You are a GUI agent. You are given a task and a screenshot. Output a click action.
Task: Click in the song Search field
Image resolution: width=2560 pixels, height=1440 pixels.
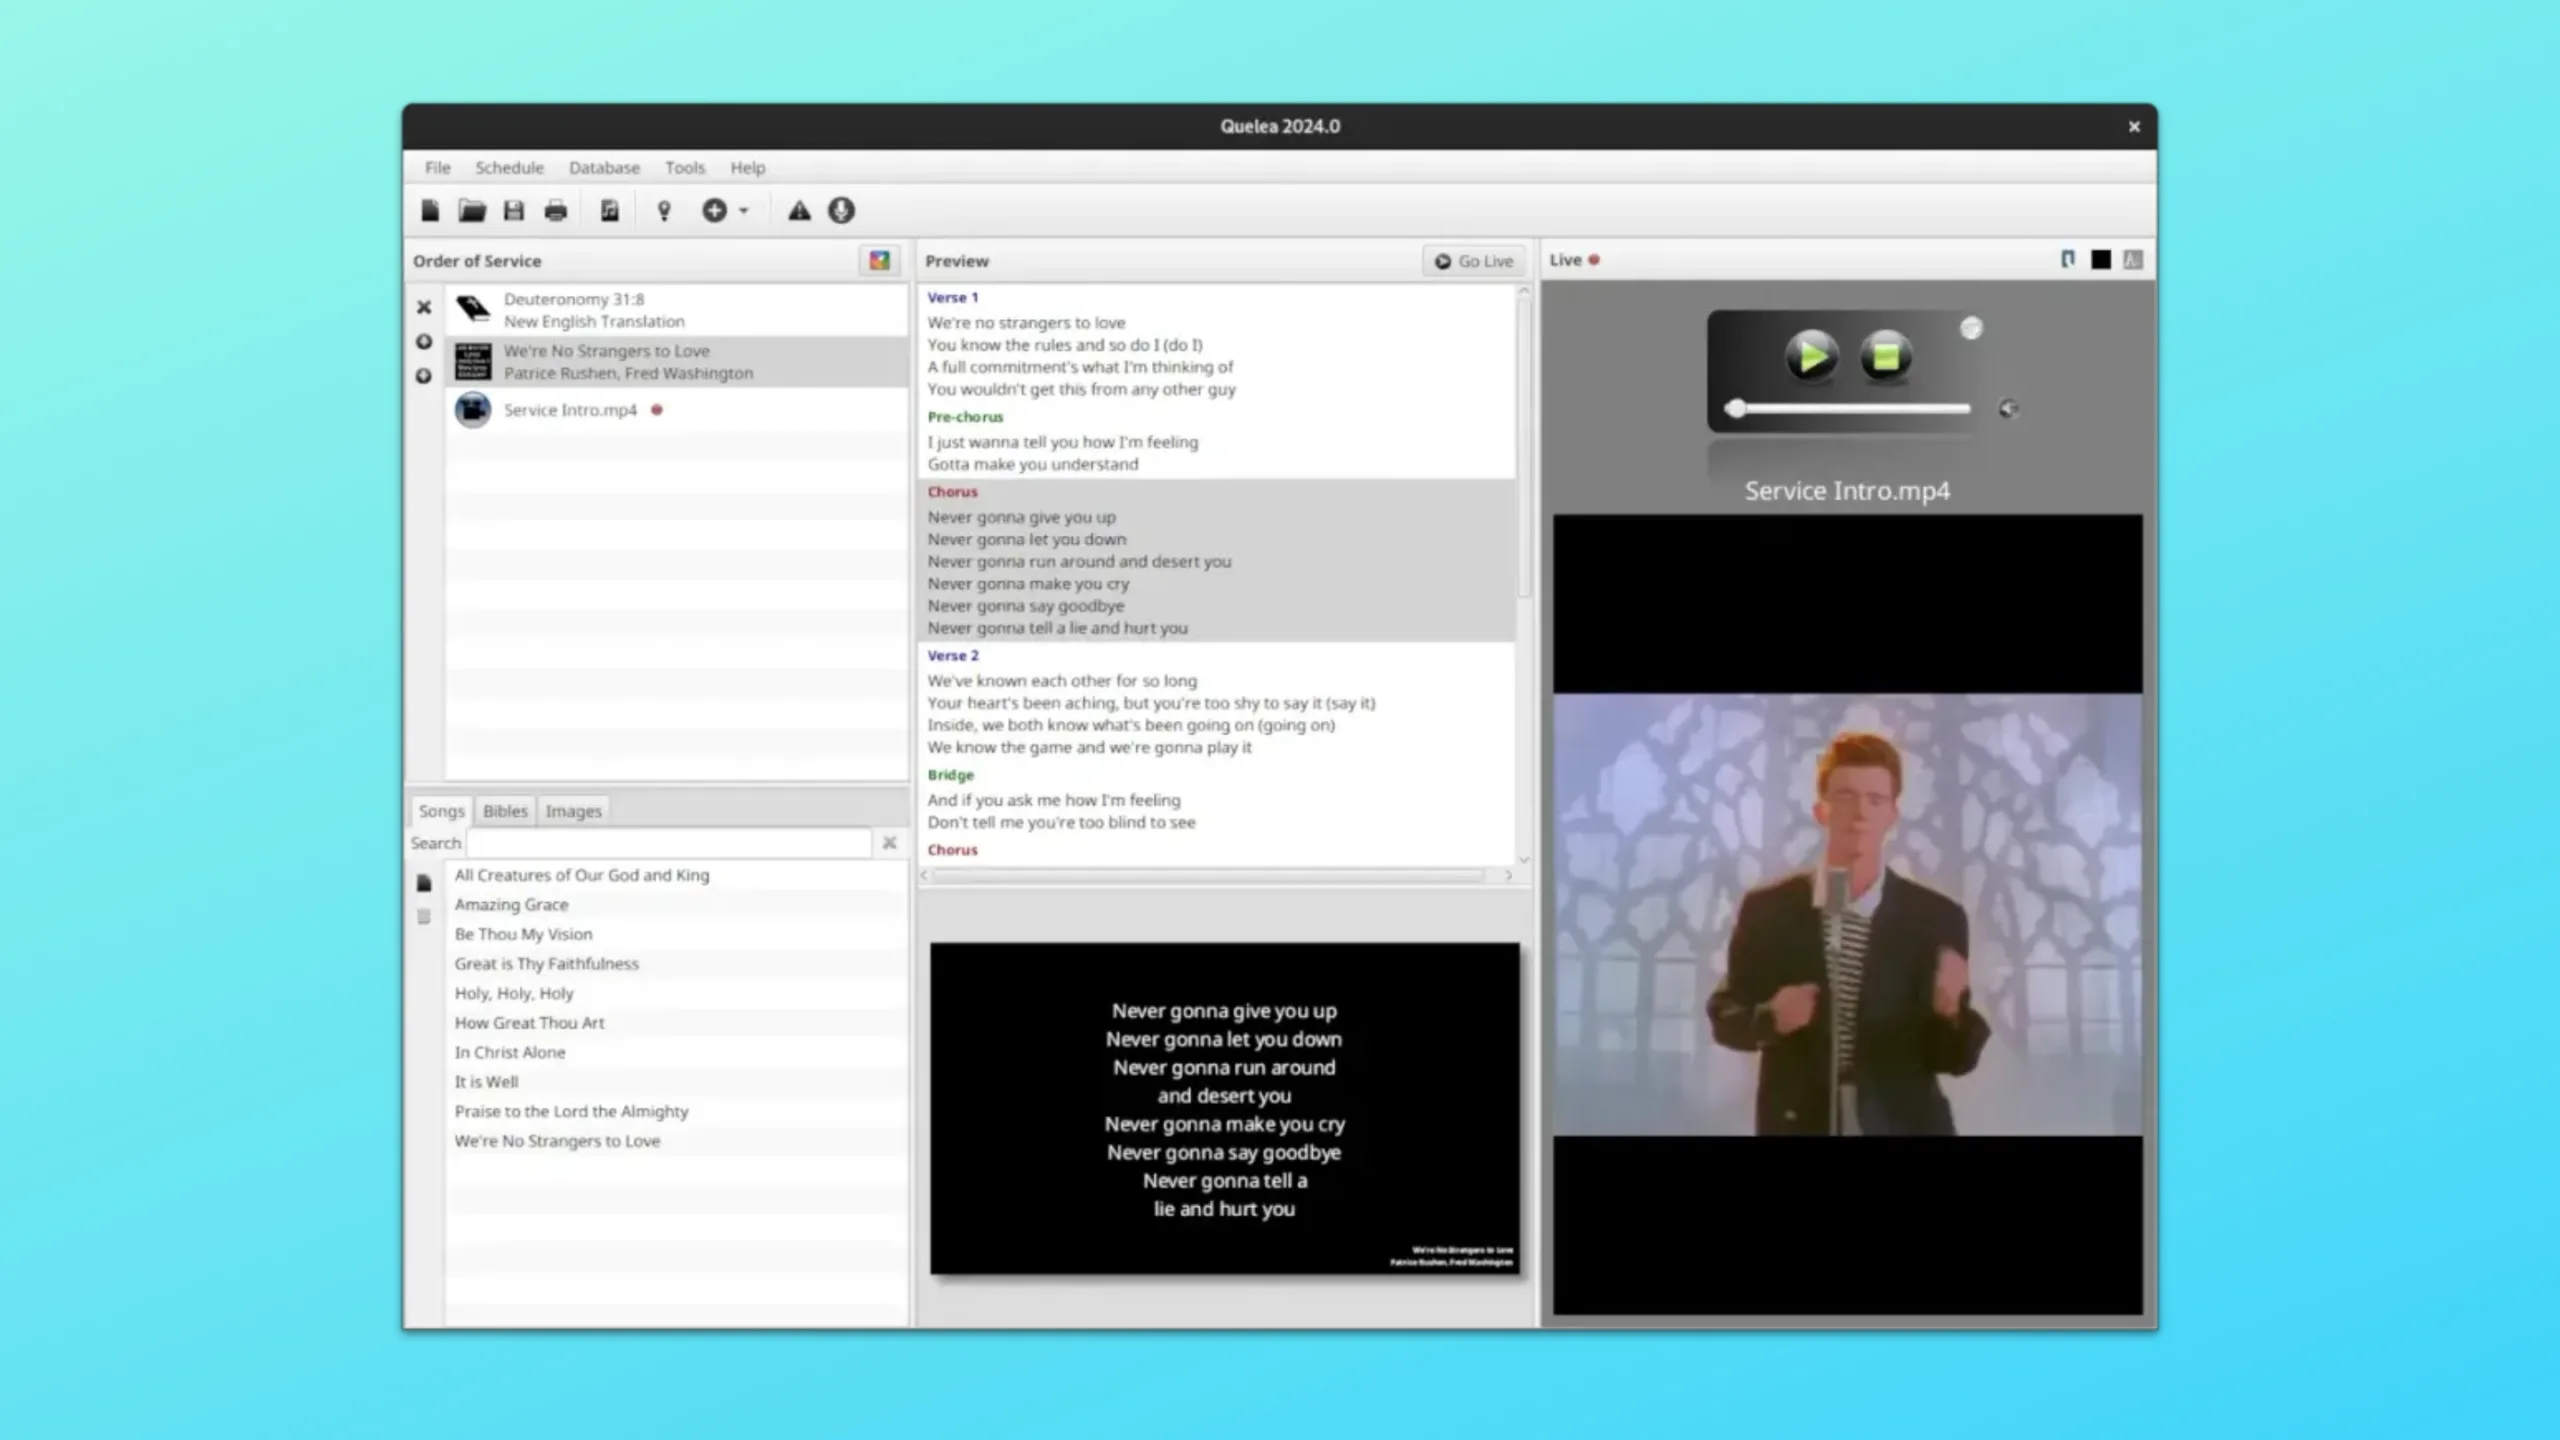669,843
